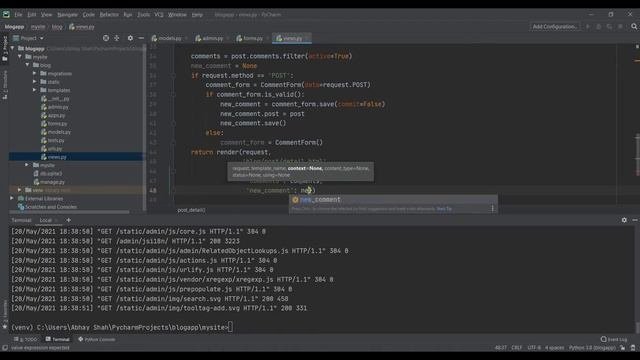This screenshot has width=640, height=360.
Task: Open the Window menu
Action: click(177, 15)
